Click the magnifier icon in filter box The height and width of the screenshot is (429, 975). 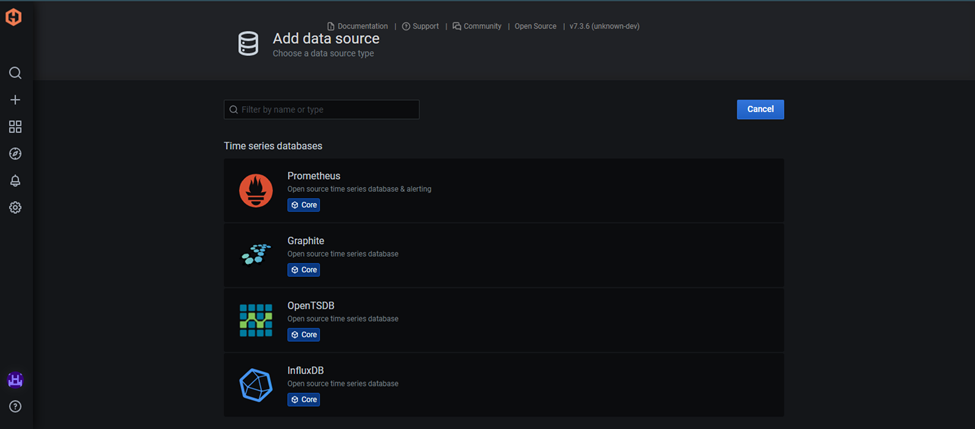coord(233,109)
